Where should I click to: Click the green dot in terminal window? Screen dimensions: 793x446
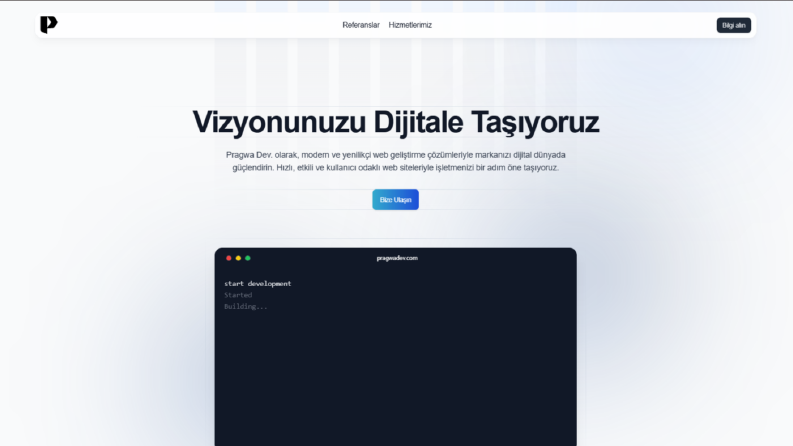[x=248, y=258]
